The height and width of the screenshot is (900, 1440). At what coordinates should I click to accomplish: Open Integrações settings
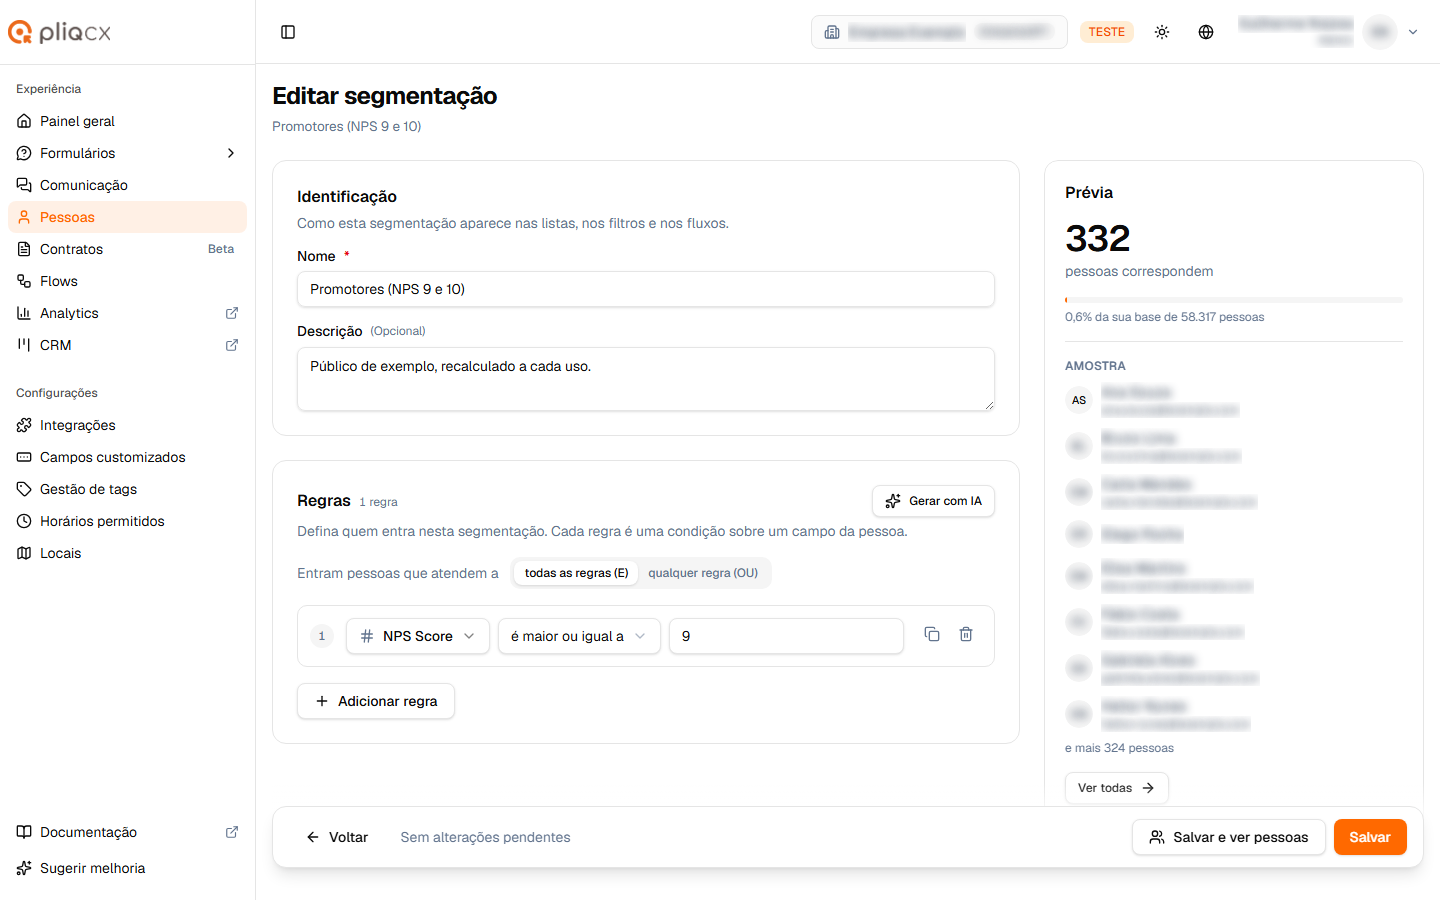[127, 425]
